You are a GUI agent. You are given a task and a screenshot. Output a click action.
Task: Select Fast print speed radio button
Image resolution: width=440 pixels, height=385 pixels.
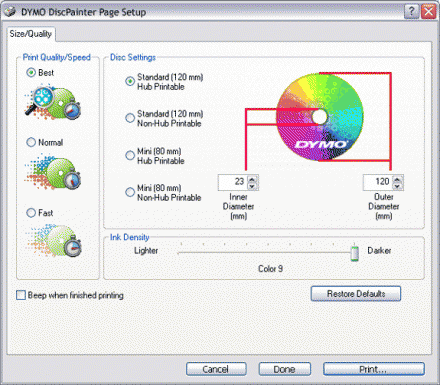click(31, 213)
